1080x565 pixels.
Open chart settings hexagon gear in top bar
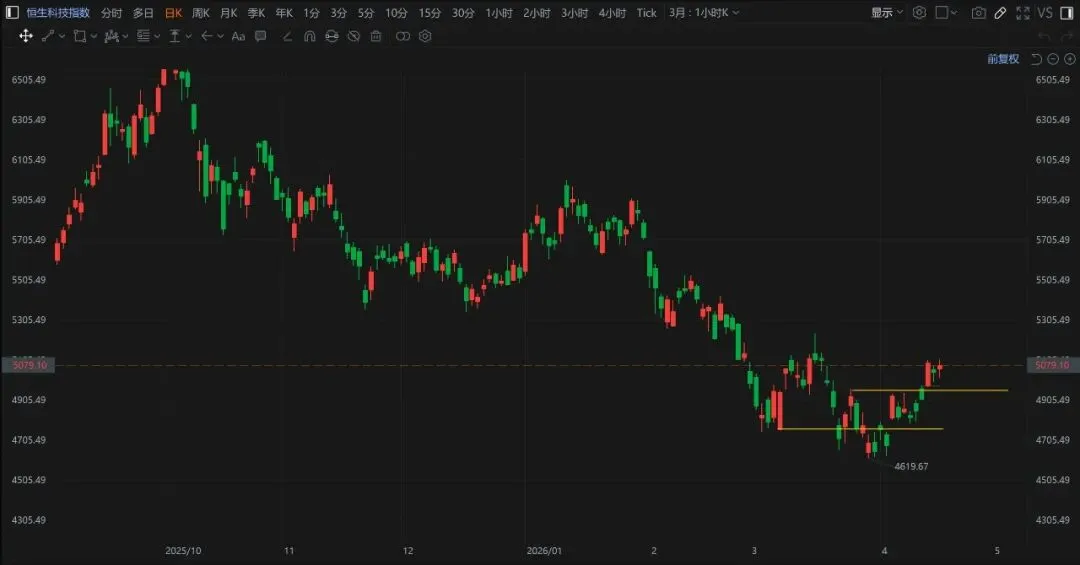click(919, 12)
